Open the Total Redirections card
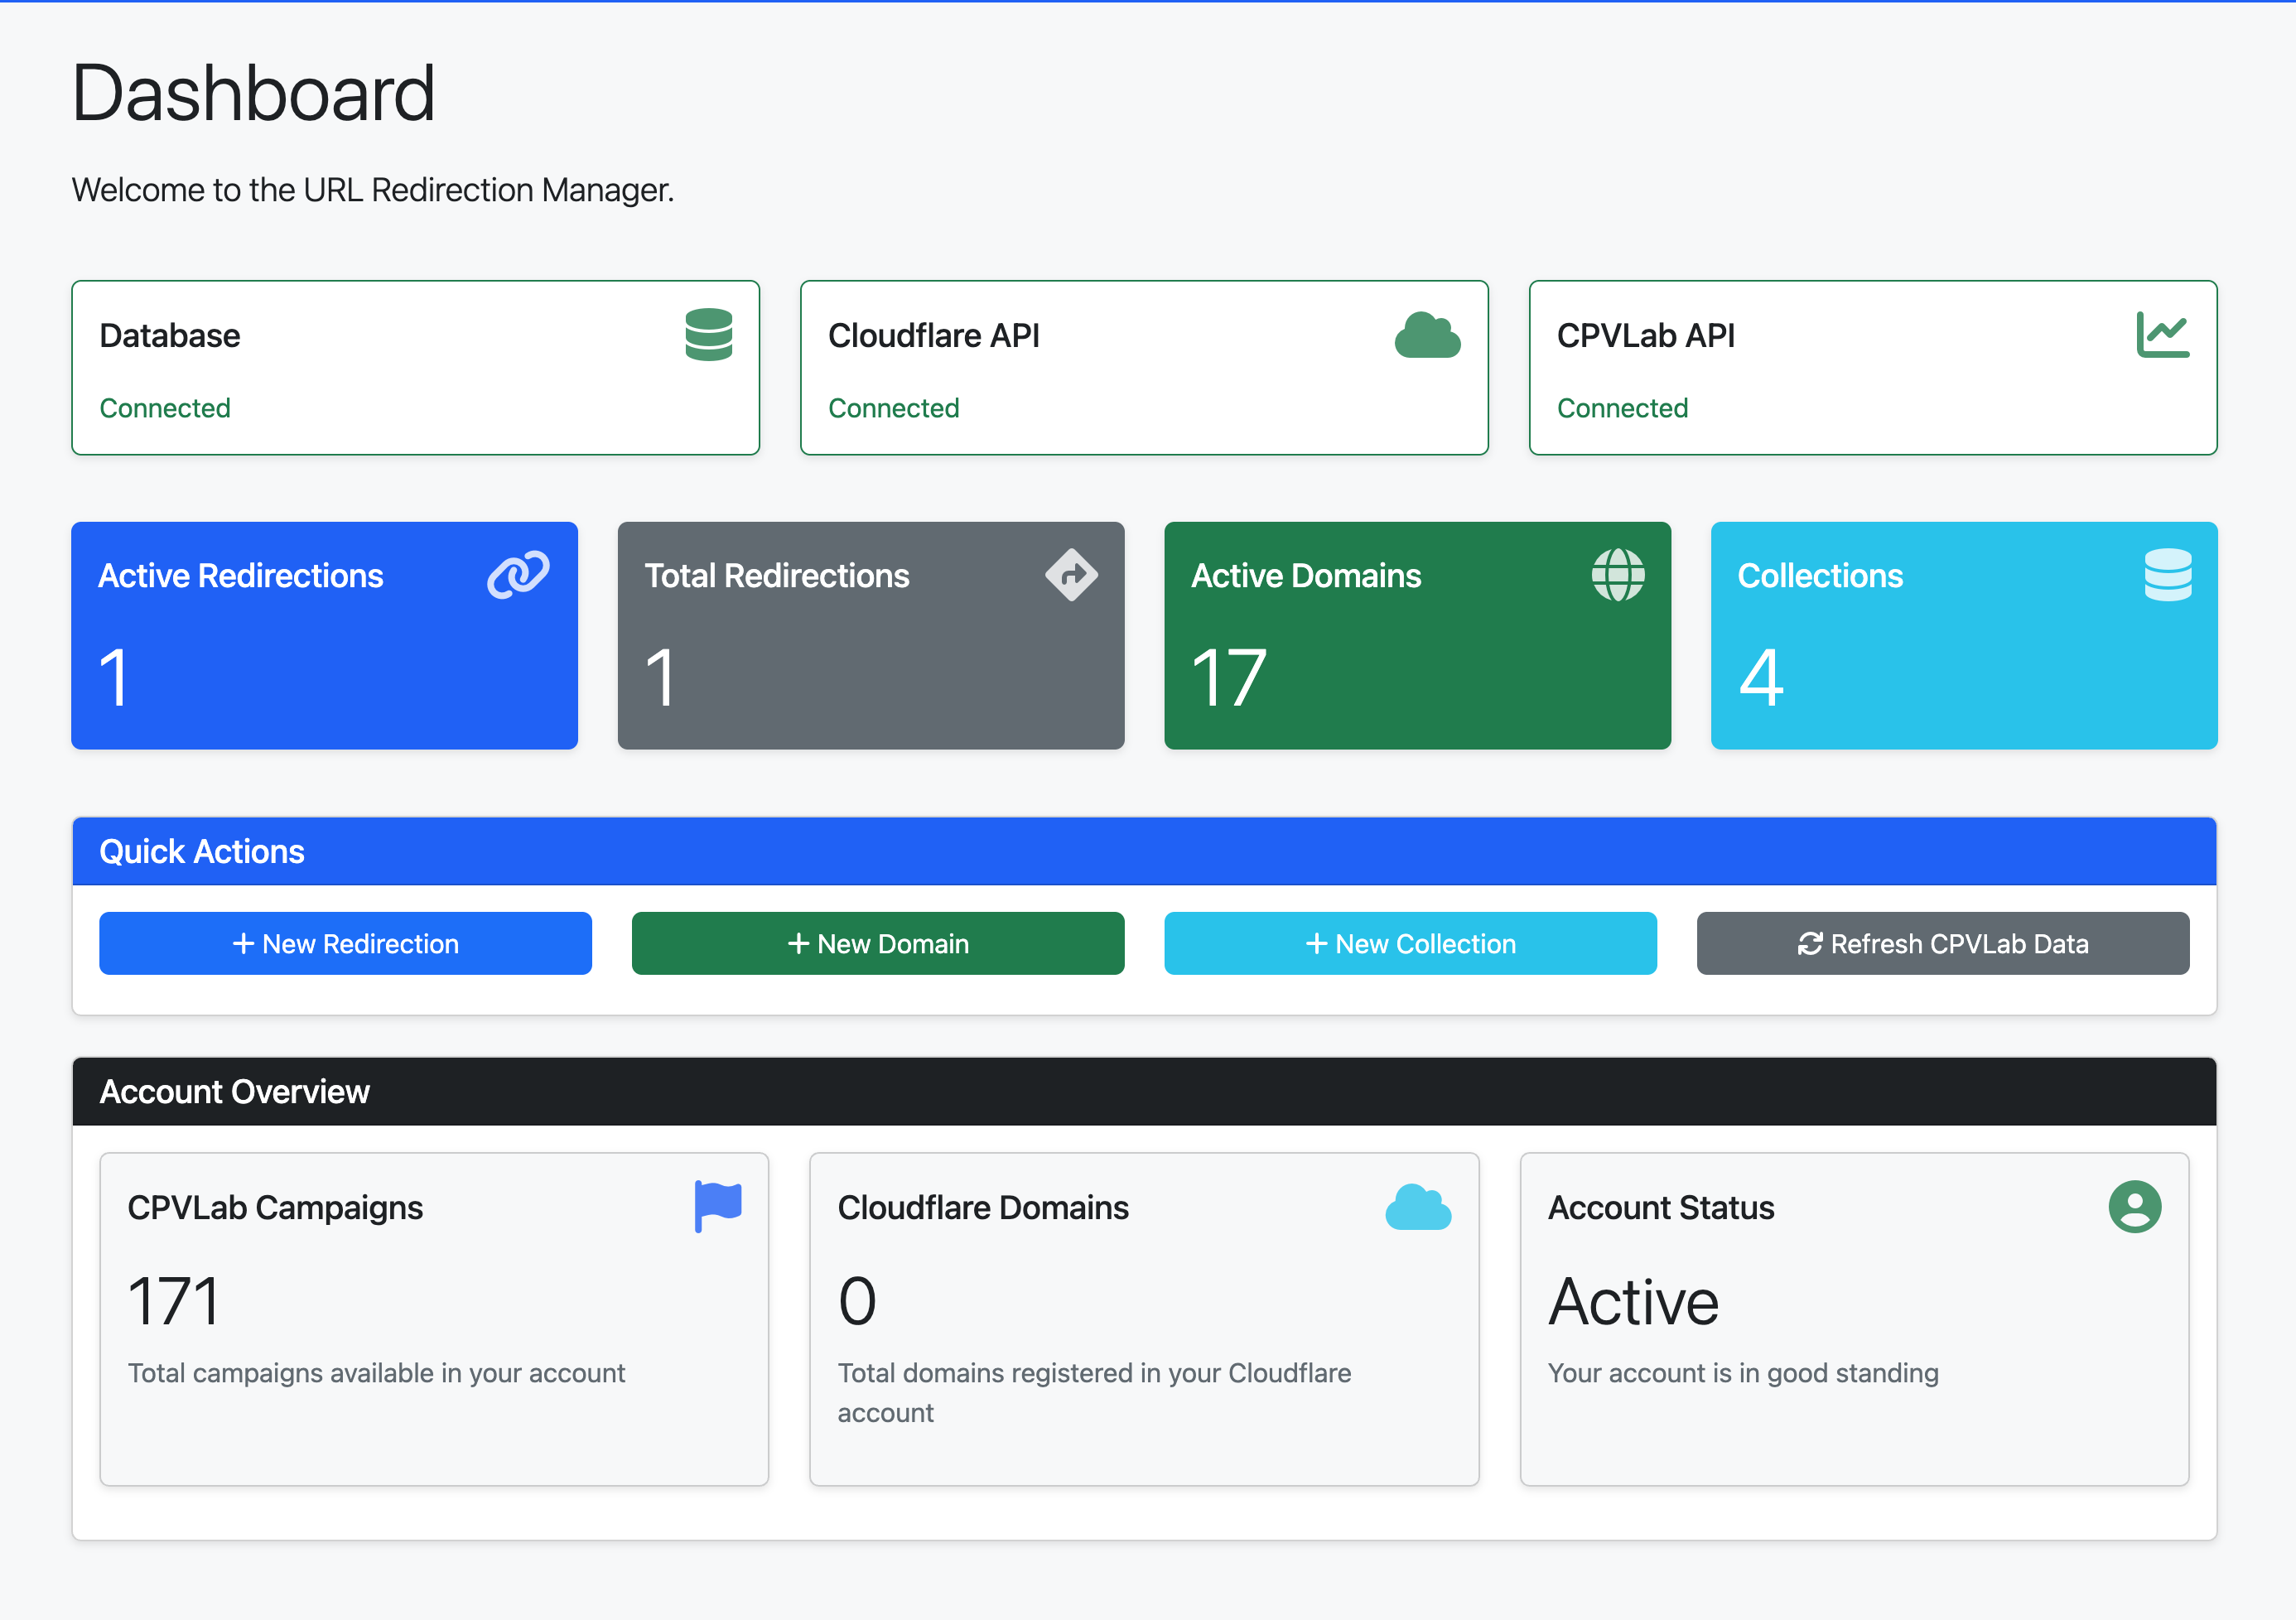This screenshot has height=1620, width=2296. [871, 635]
